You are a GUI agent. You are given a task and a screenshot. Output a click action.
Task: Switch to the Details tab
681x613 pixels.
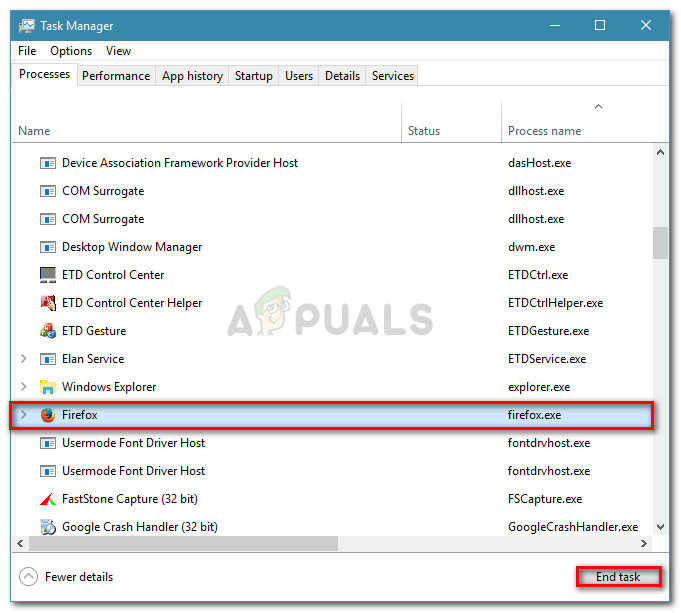(342, 76)
